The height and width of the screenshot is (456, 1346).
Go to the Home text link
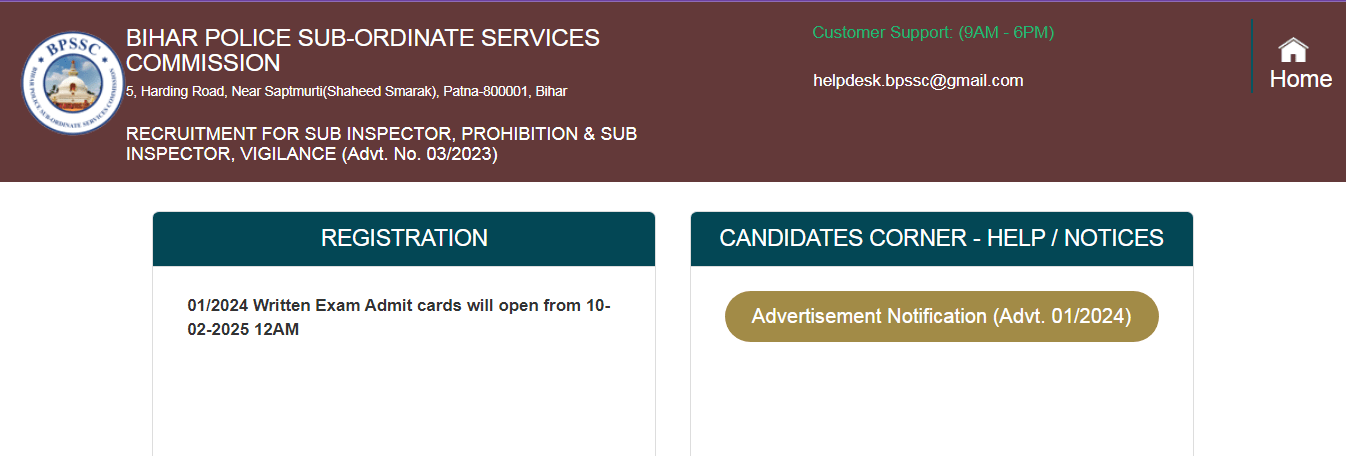click(1300, 79)
